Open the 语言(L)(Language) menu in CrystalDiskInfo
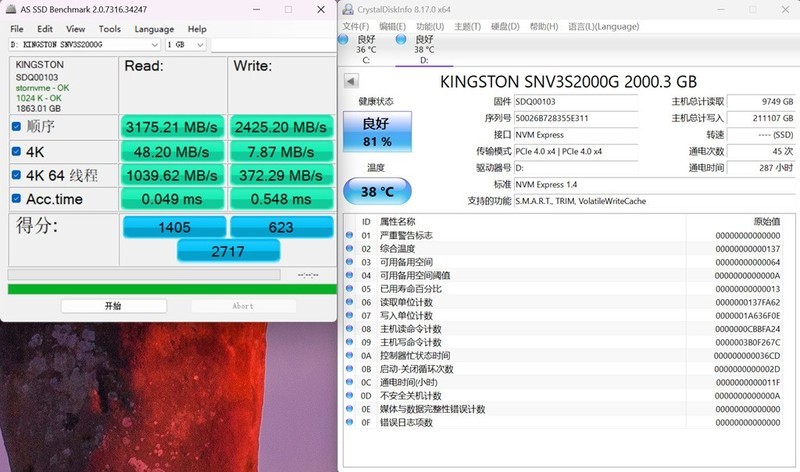The width and height of the screenshot is (800, 472). 604,27
